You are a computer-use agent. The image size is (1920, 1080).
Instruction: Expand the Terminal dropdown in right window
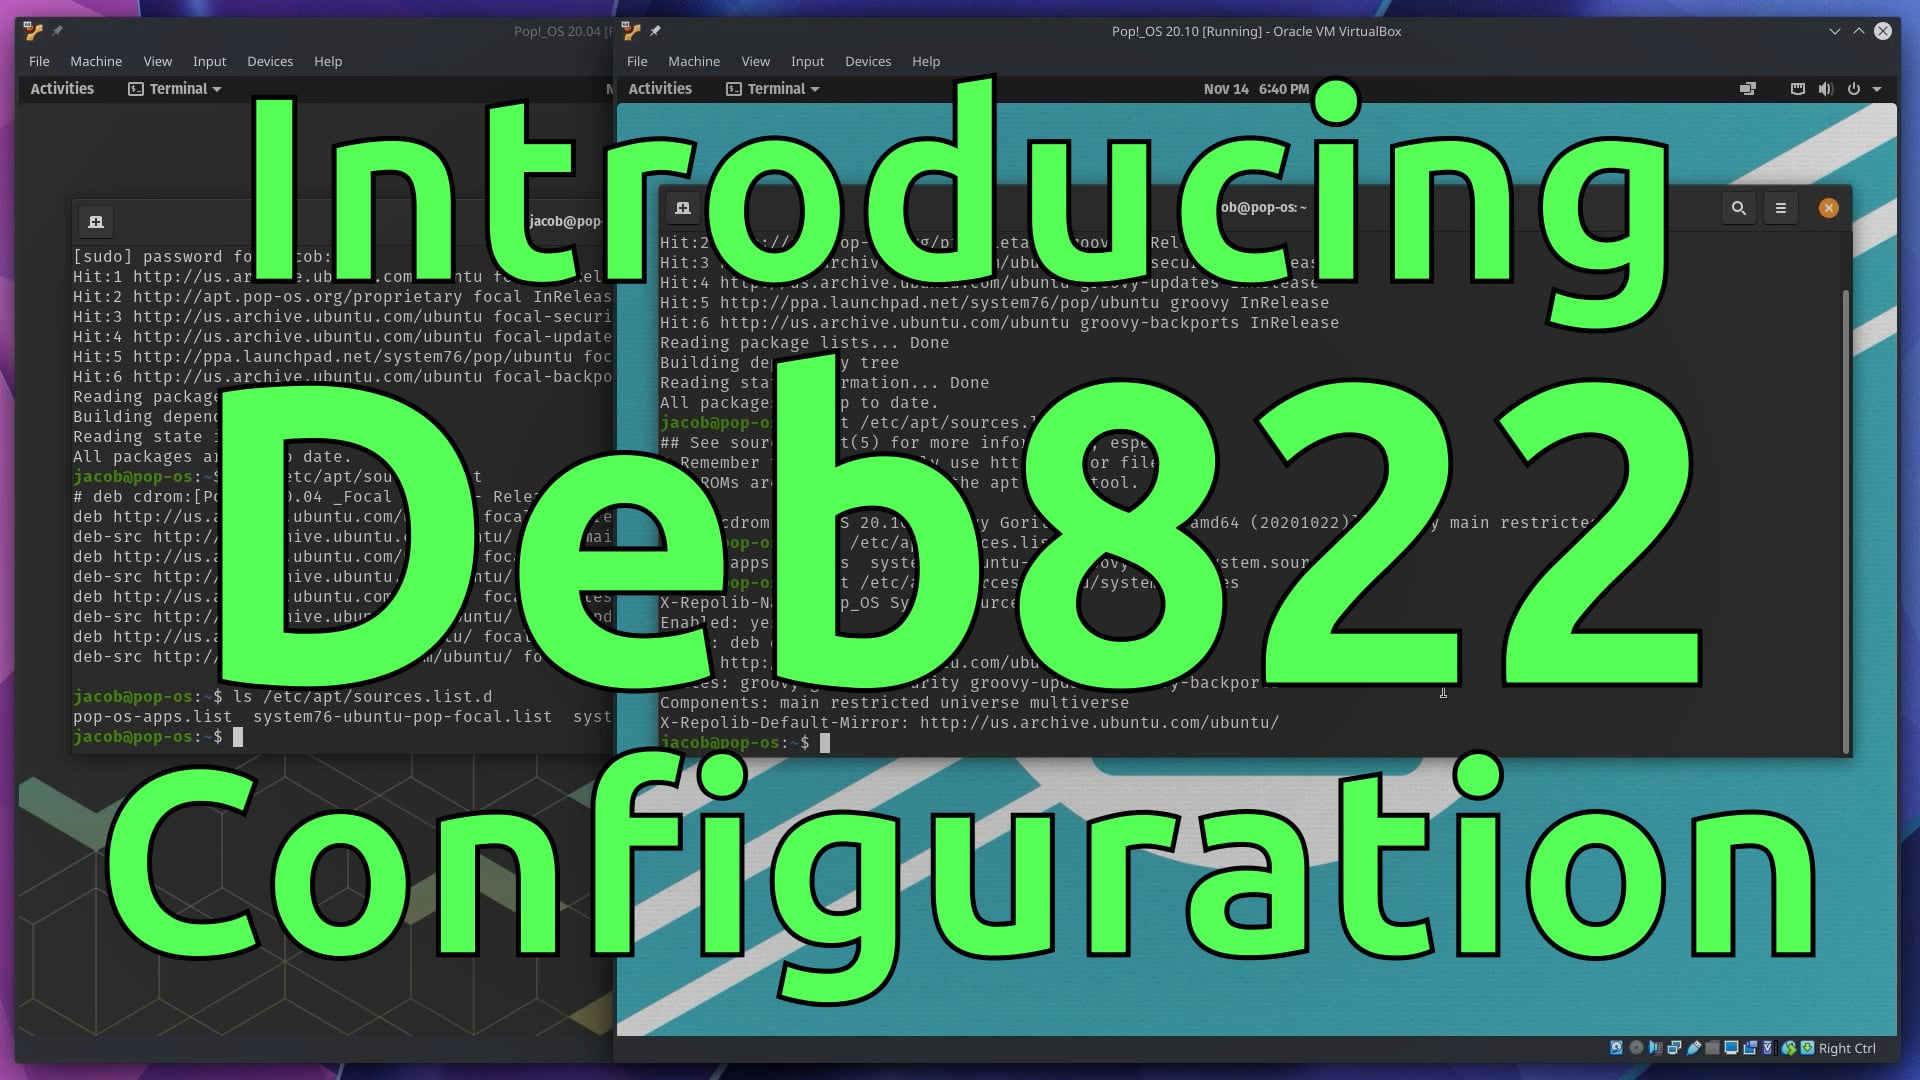point(814,88)
